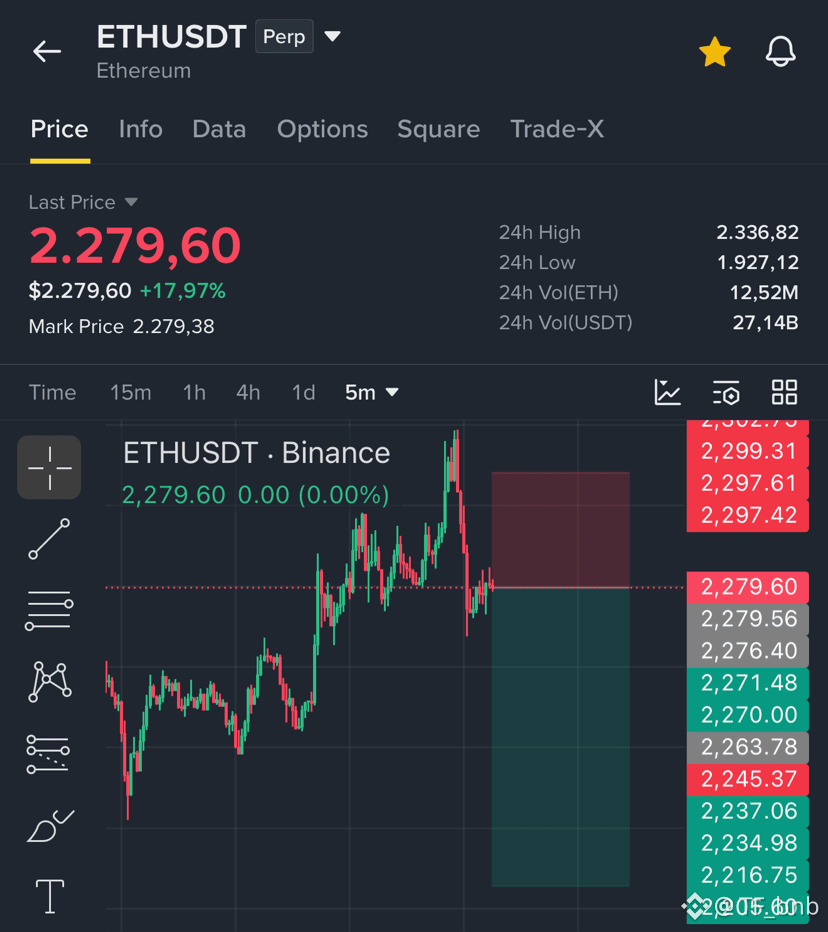828x932 pixels.
Task: Select the 4h interval
Action: 248,392
